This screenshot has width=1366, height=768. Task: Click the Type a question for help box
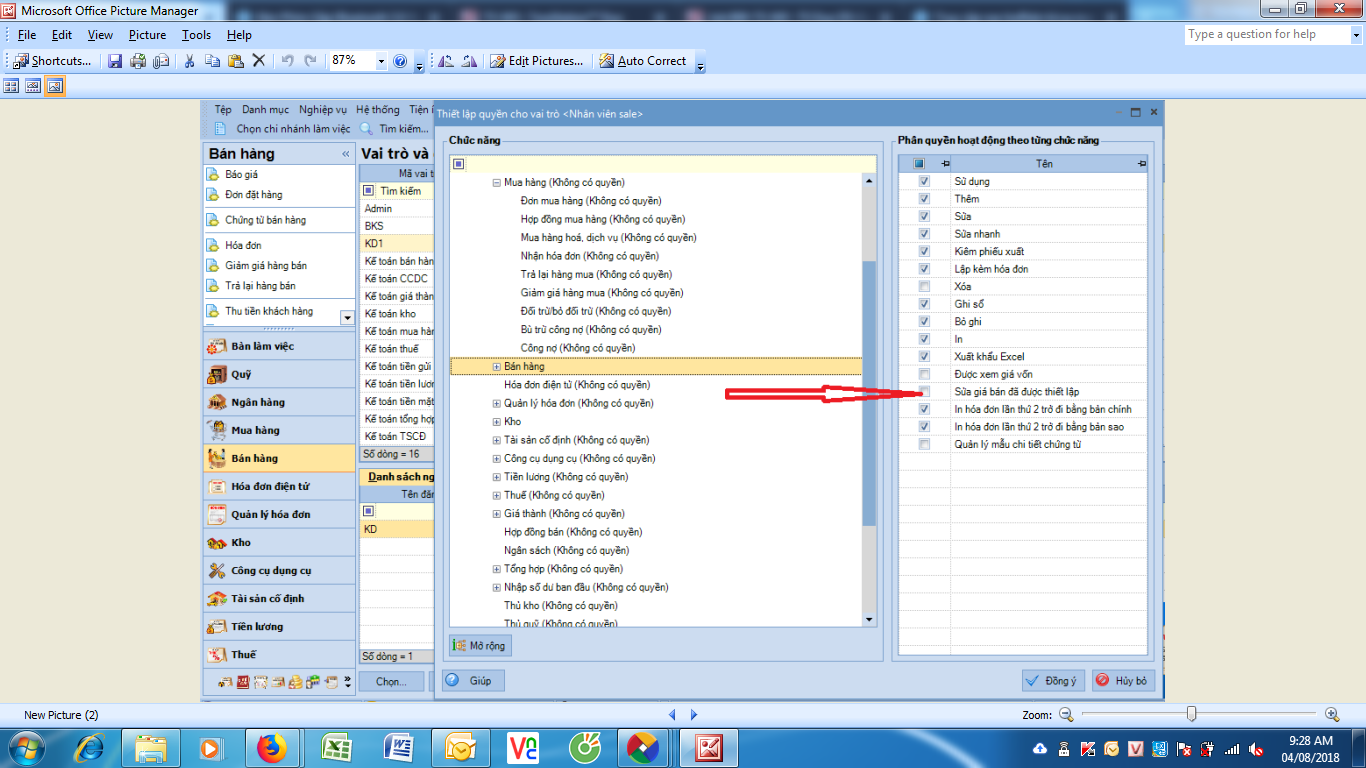point(1267,35)
